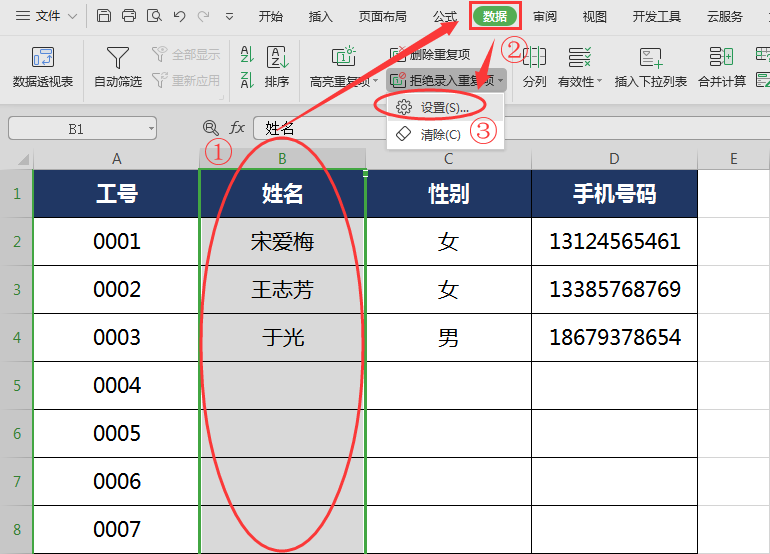Select column B header
This screenshot has width=770, height=554.
tap(282, 159)
